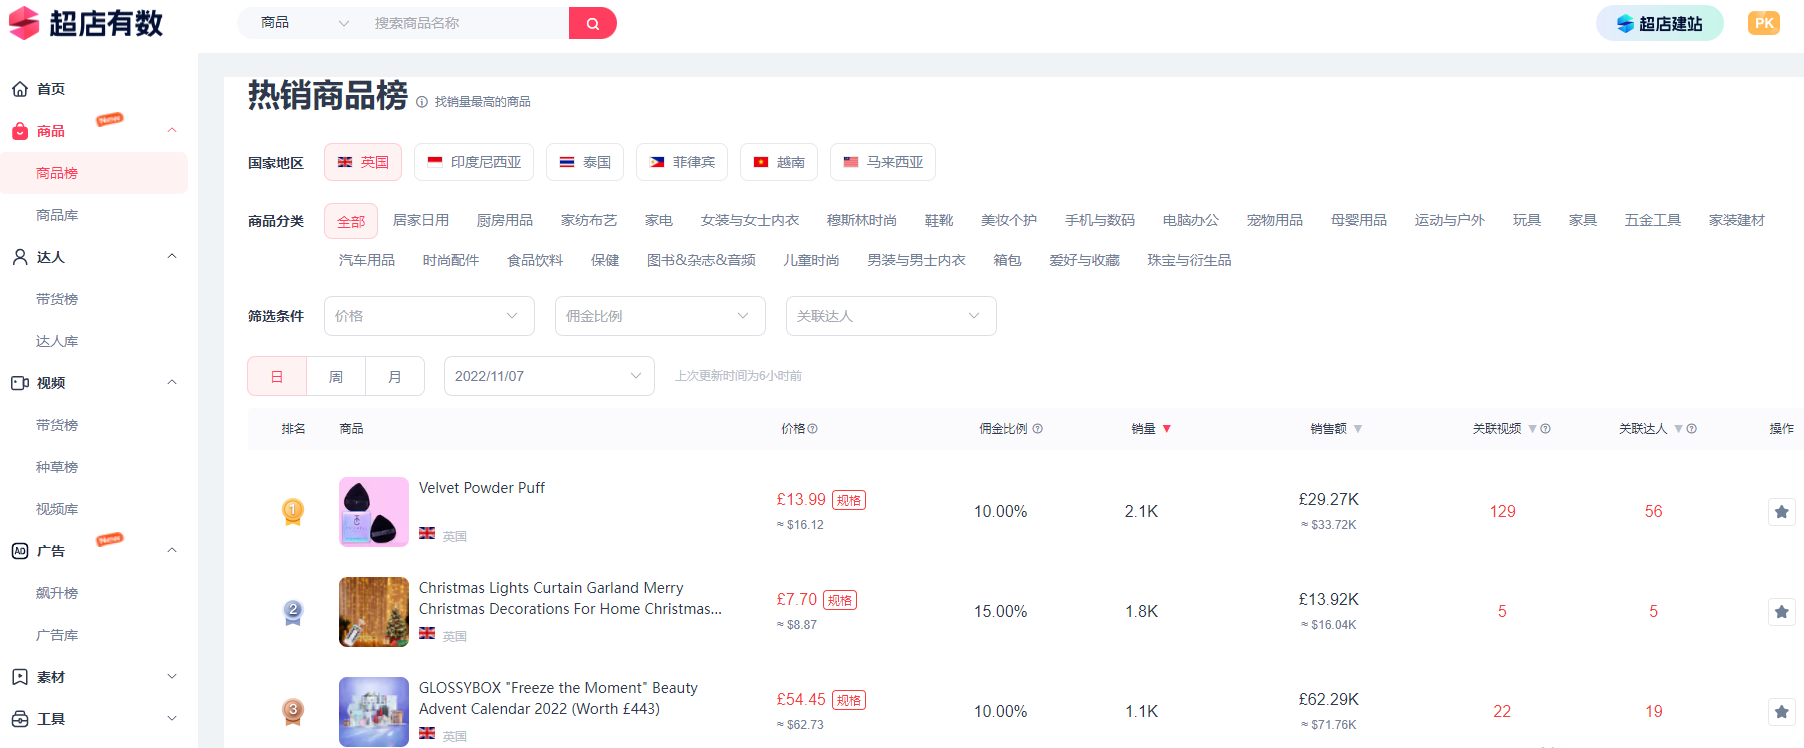The height and width of the screenshot is (748, 1804).
Task: Click the 129 related videos count
Action: 1502,512
